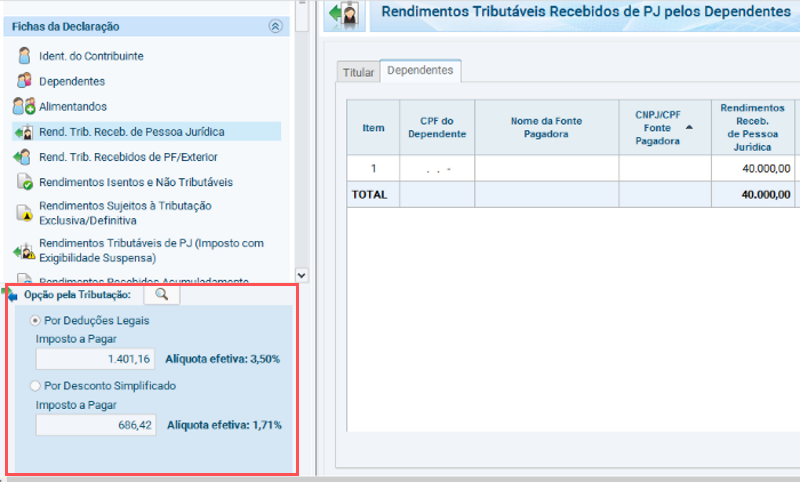Click the Nome da Fonte Pagadora cell in row 1
The width and height of the screenshot is (800, 482).
pyautogui.click(x=546, y=168)
